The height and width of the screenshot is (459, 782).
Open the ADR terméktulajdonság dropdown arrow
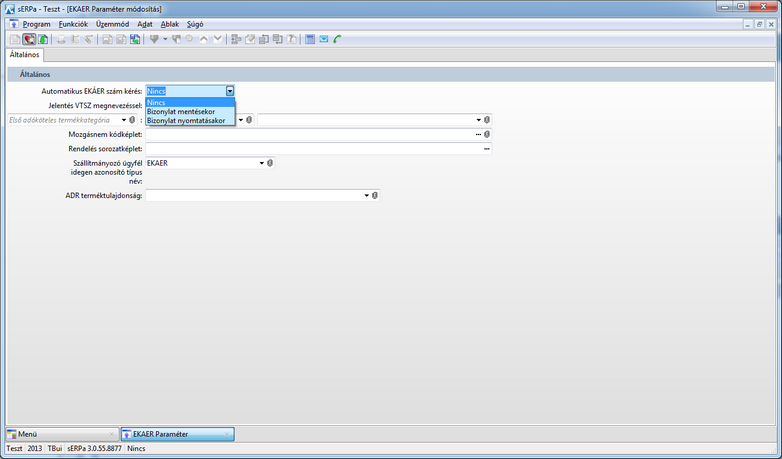(367, 196)
